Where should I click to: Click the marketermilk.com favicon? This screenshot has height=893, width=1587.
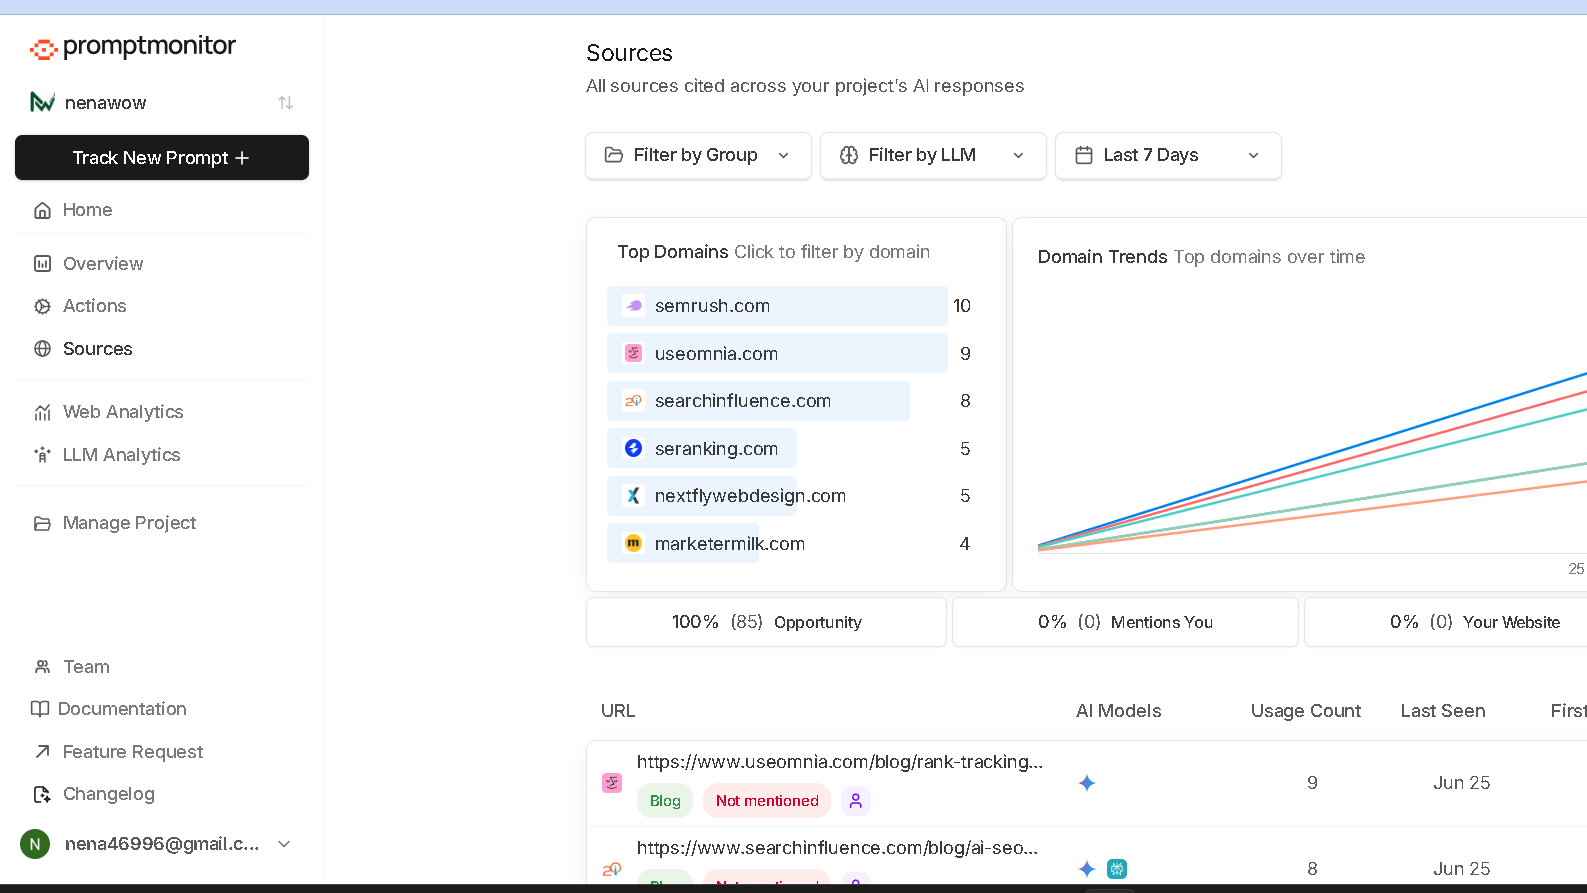pos(633,543)
